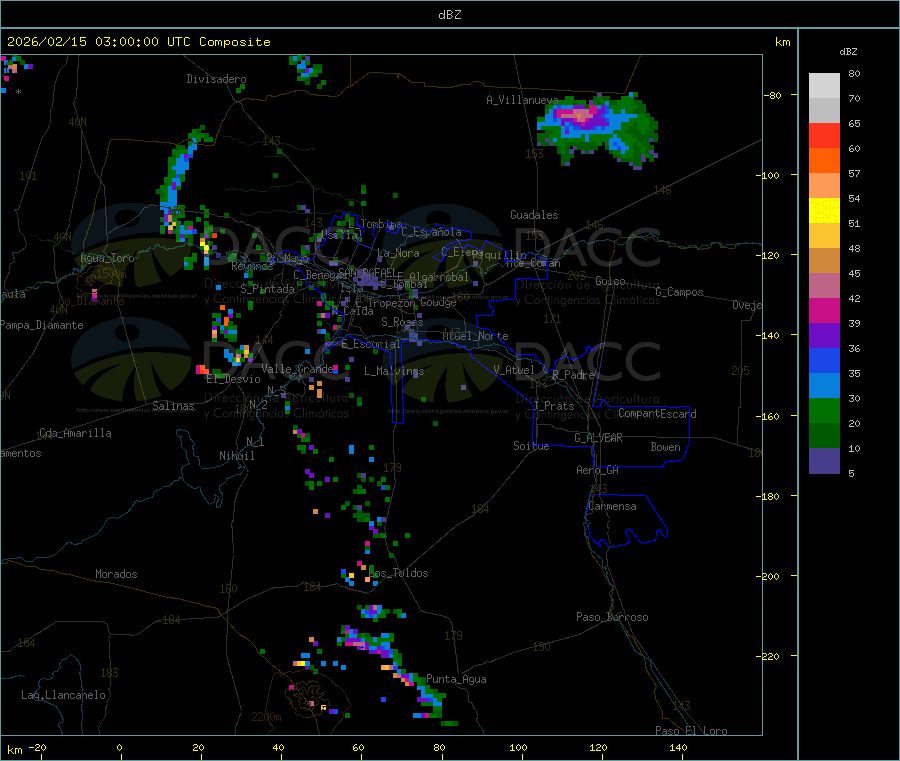
Task: Click the Bowen location label
Action: (x=665, y=447)
